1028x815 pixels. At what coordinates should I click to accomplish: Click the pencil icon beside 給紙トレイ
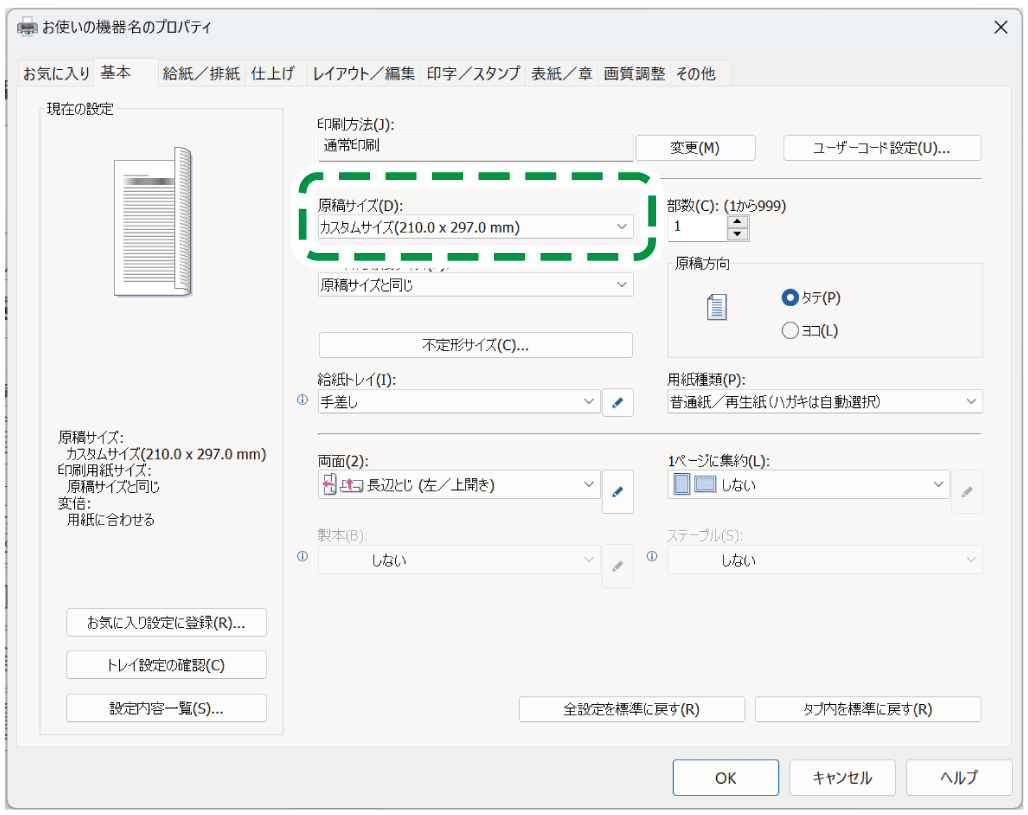coord(617,403)
